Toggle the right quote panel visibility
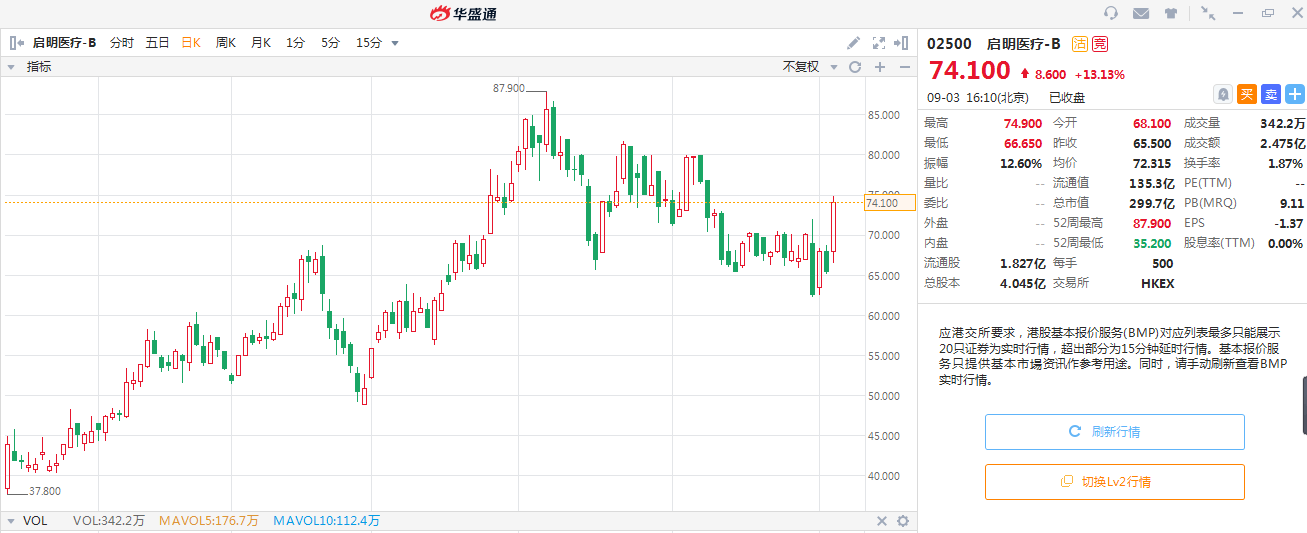 point(903,43)
